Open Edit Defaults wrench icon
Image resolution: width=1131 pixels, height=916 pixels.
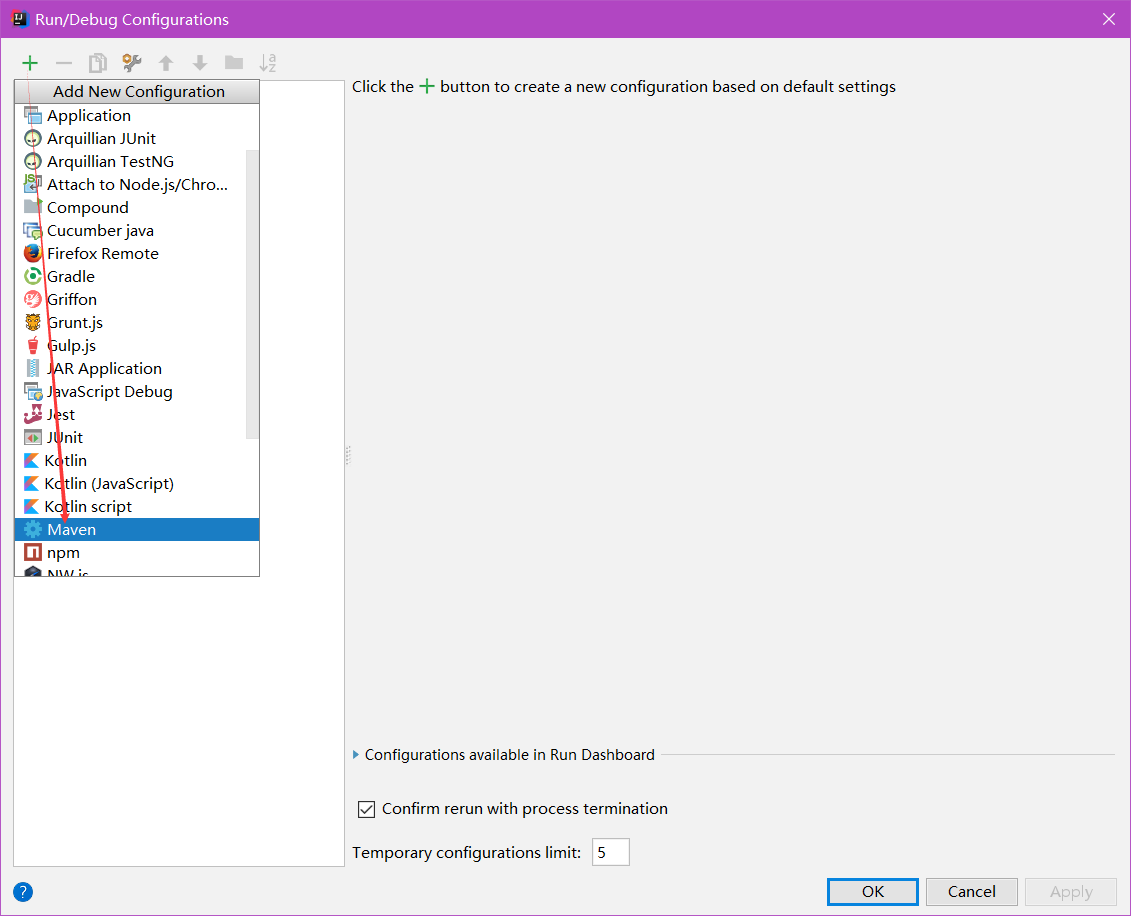click(131, 63)
